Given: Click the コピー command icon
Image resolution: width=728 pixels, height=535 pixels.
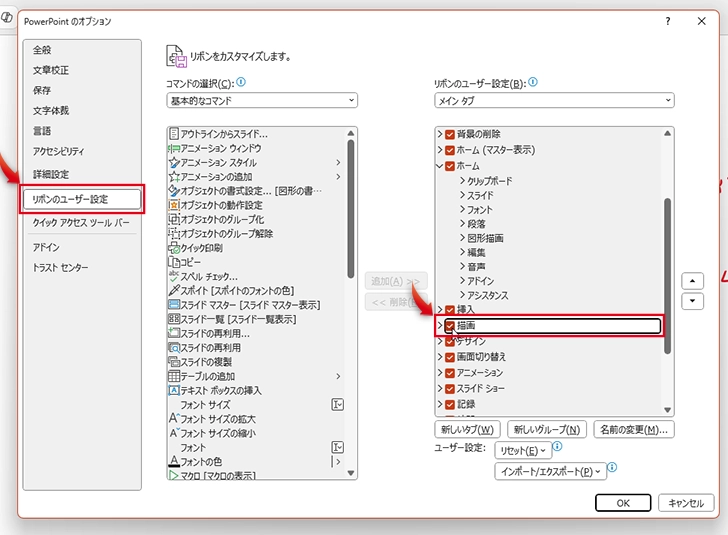Looking at the screenshot, I should [174, 262].
